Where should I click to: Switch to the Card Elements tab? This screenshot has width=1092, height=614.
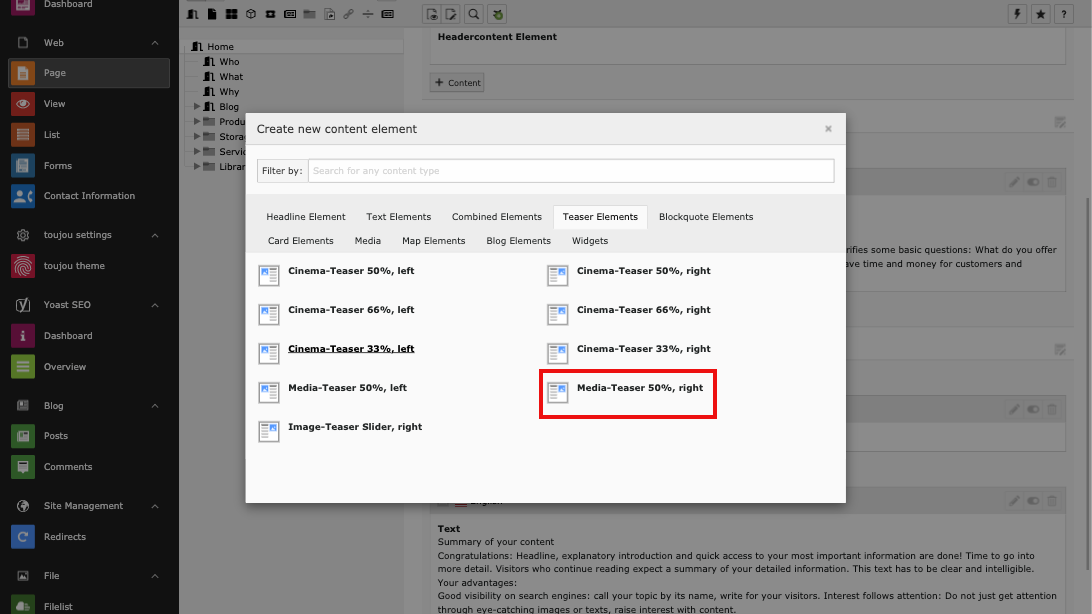click(300, 241)
